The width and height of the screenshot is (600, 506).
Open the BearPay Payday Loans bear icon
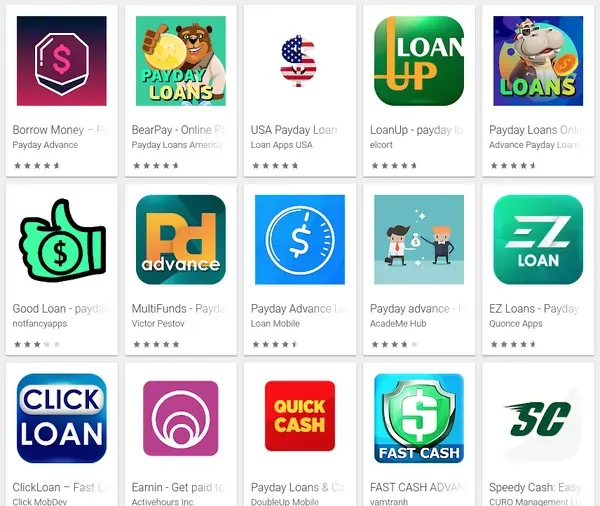[181, 61]
